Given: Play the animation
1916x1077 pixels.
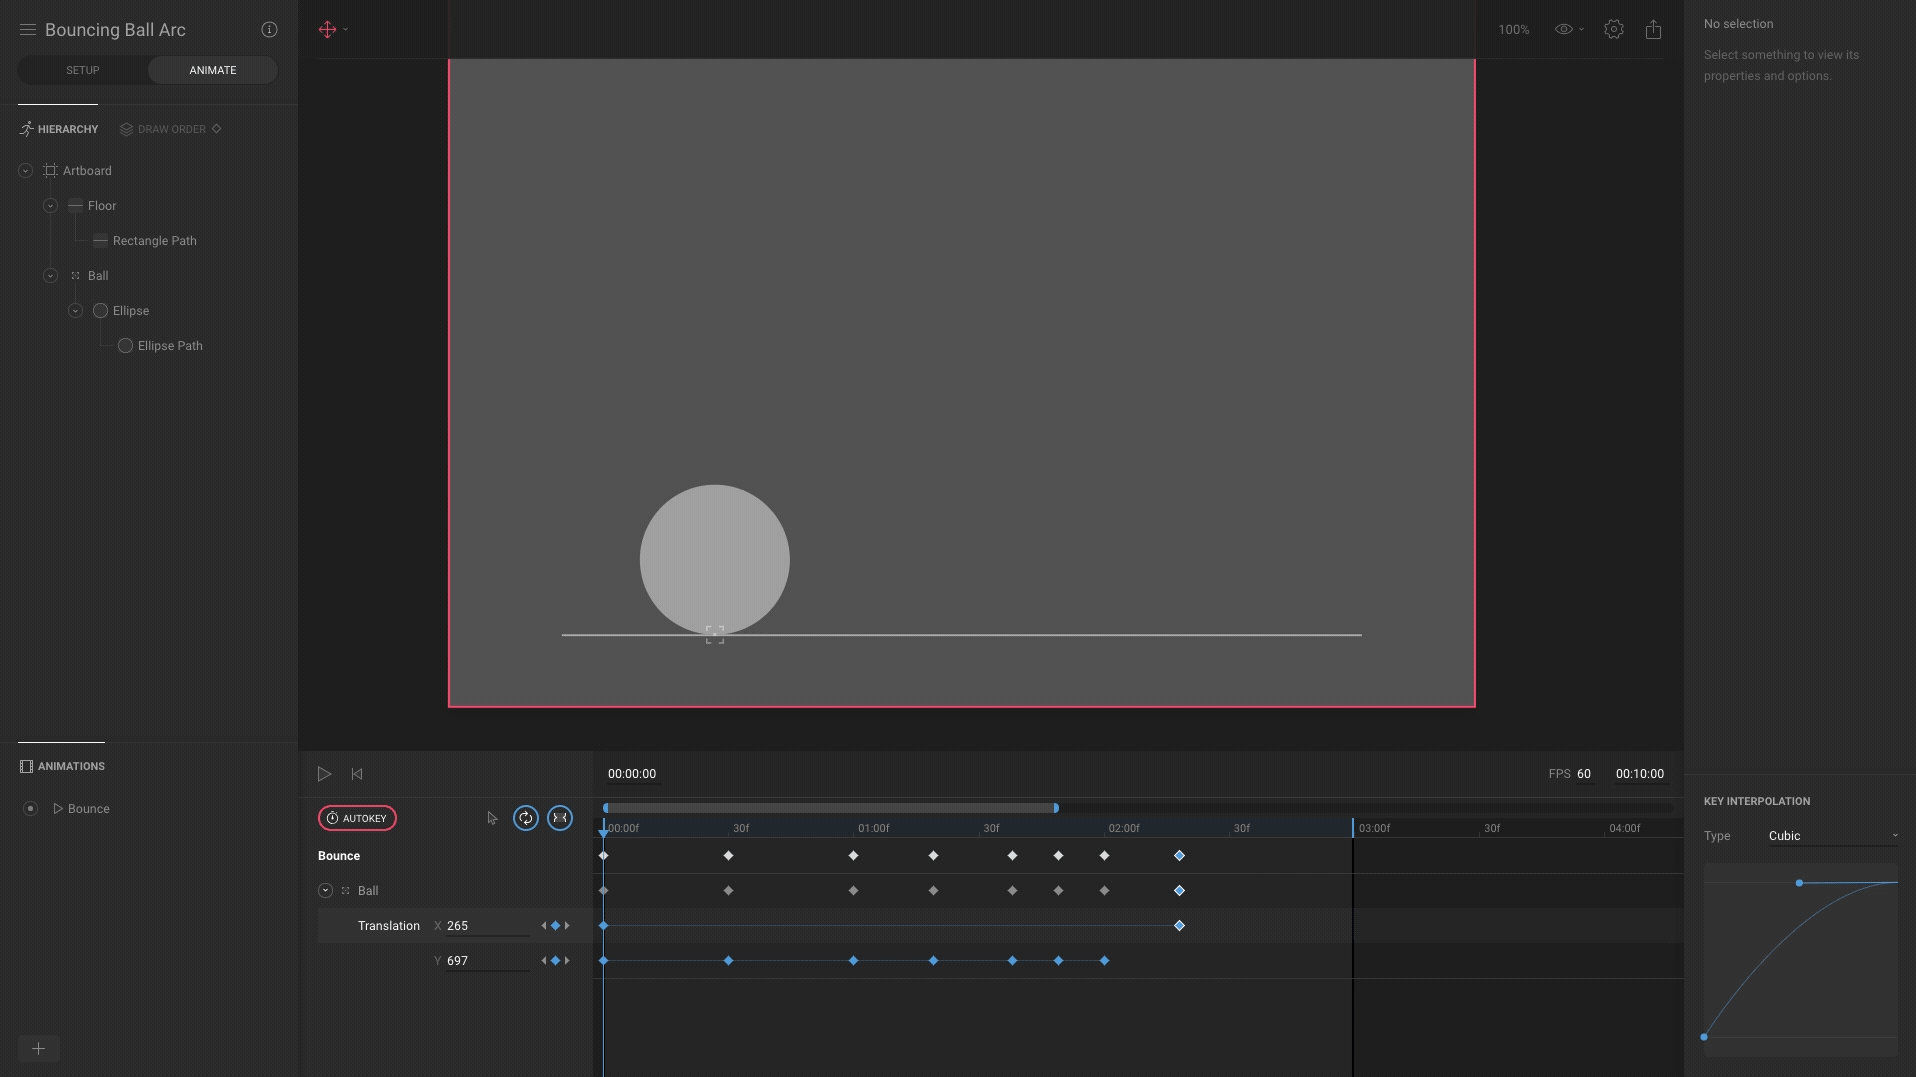Looking at the screenshot, I should [x=324, y=774].
